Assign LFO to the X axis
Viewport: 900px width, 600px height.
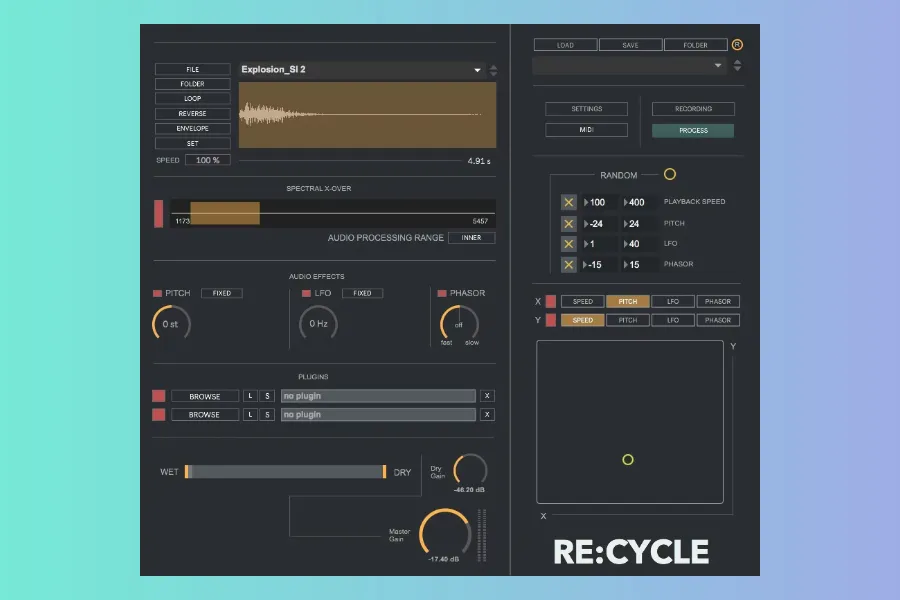coord(673,301)
